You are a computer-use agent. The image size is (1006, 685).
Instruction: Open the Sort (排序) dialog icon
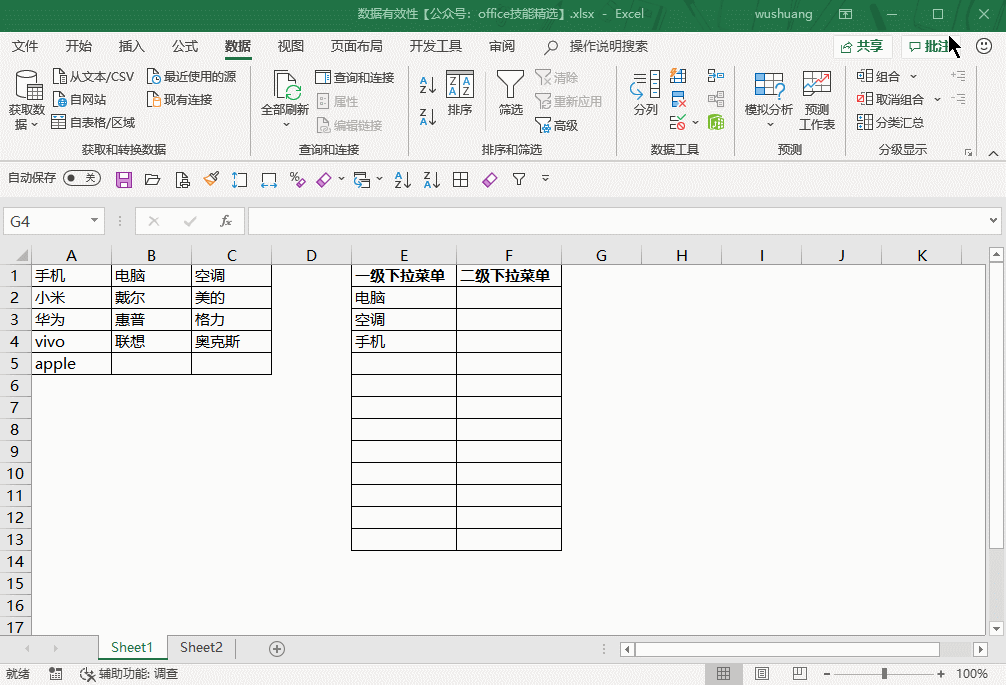(x=460, y=92)
